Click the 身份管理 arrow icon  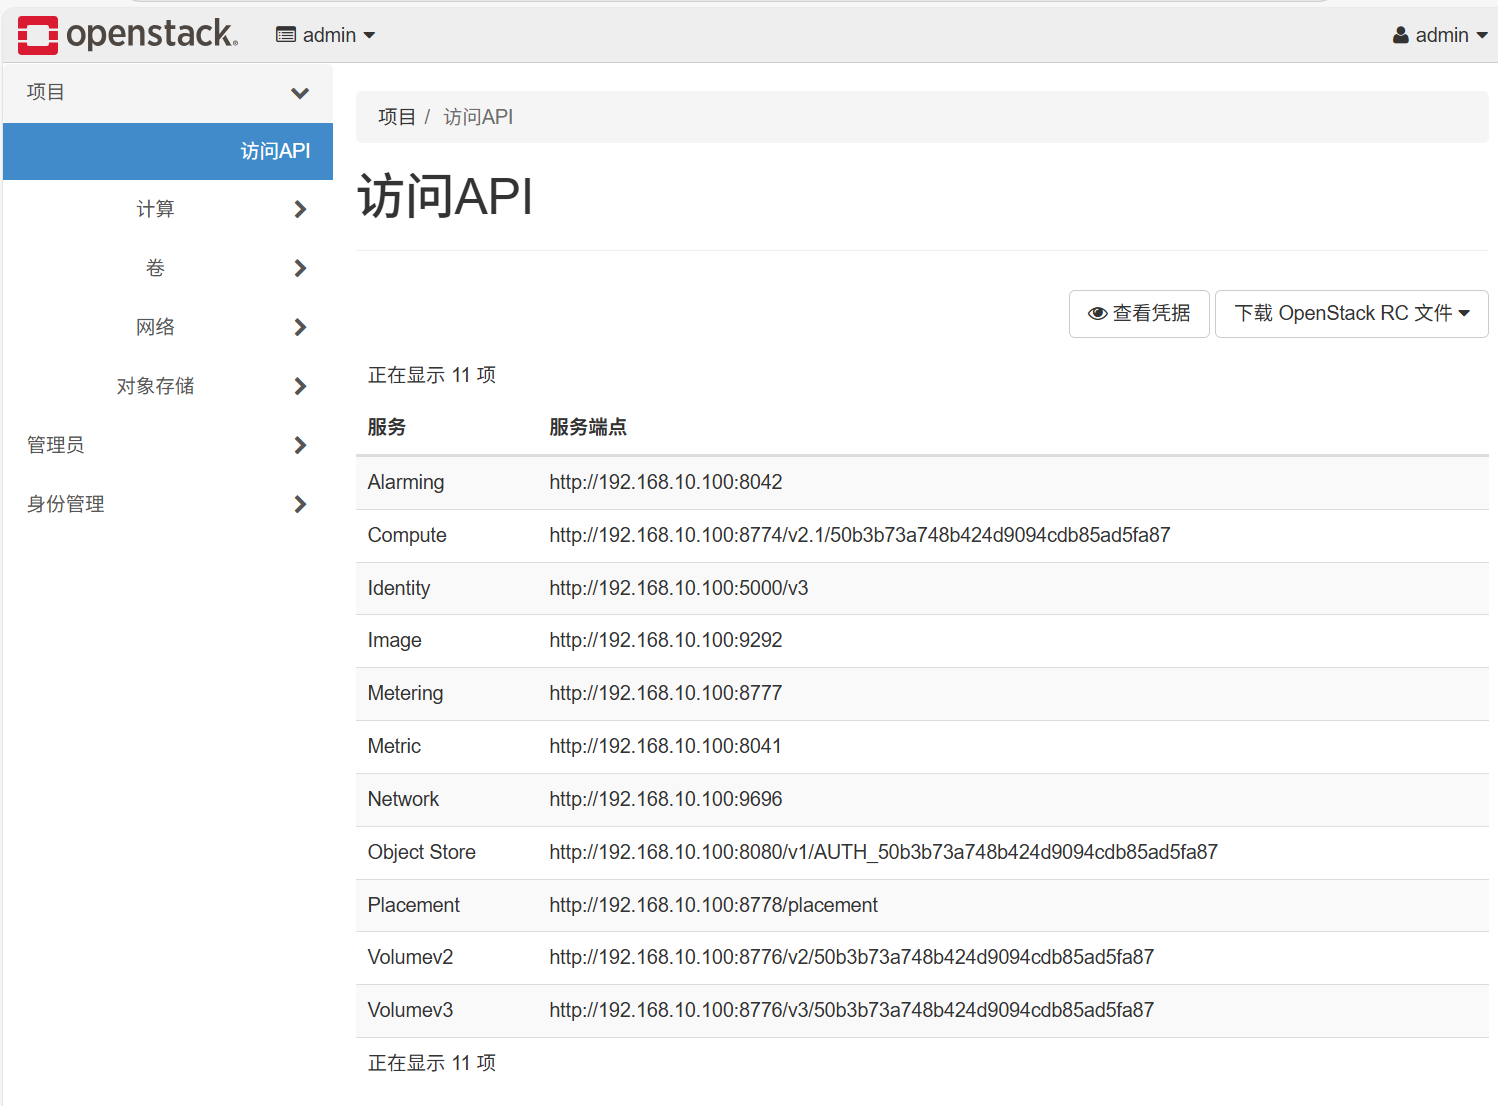(299, 504)
